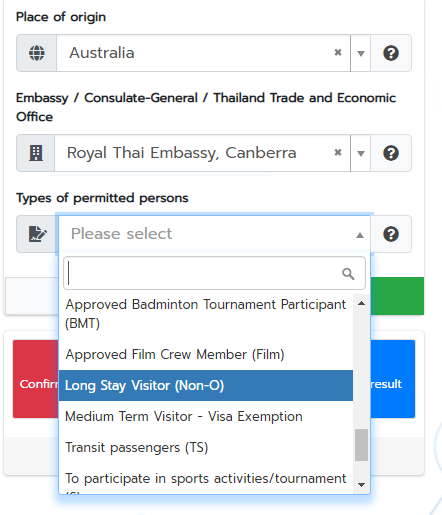This screenshot has width=442, height=515.
Task: Expand the Embassy dropdown arrow
Action: click(361, 153)
